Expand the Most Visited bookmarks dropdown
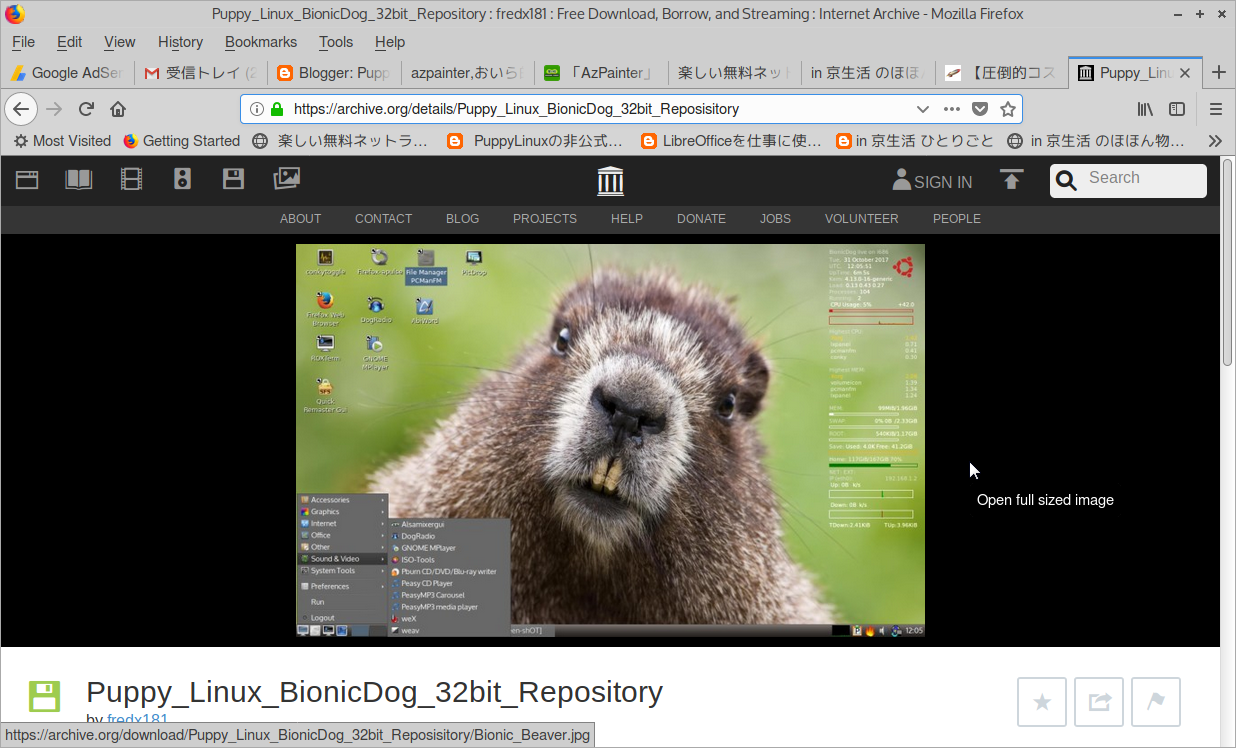The width and height of the screenshot is (1236, 748). pyautogui.click(x=62, y=141)
